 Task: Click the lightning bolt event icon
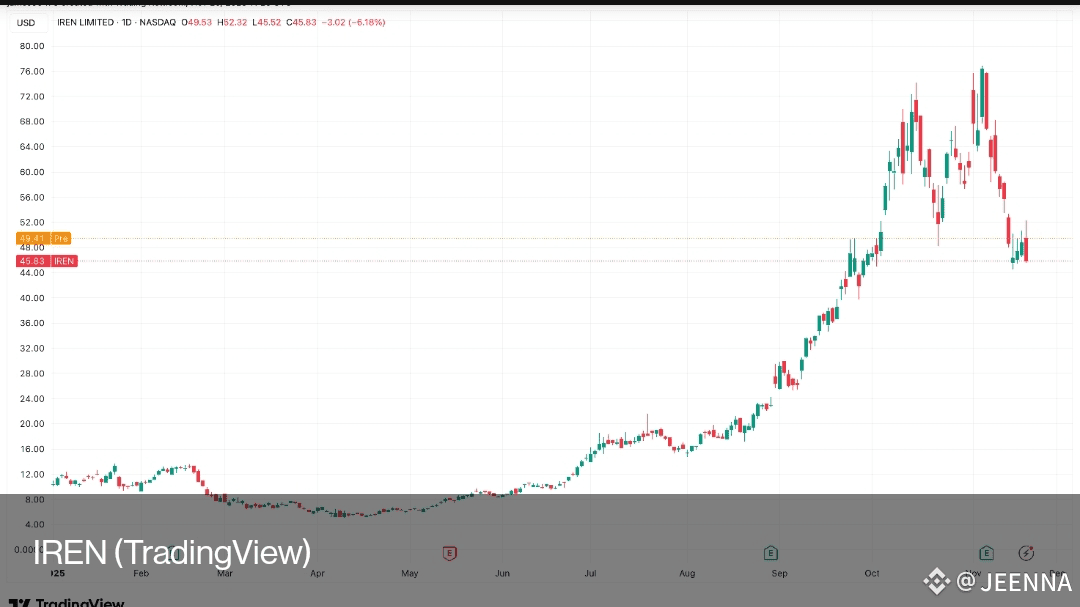coord(1026,553)
